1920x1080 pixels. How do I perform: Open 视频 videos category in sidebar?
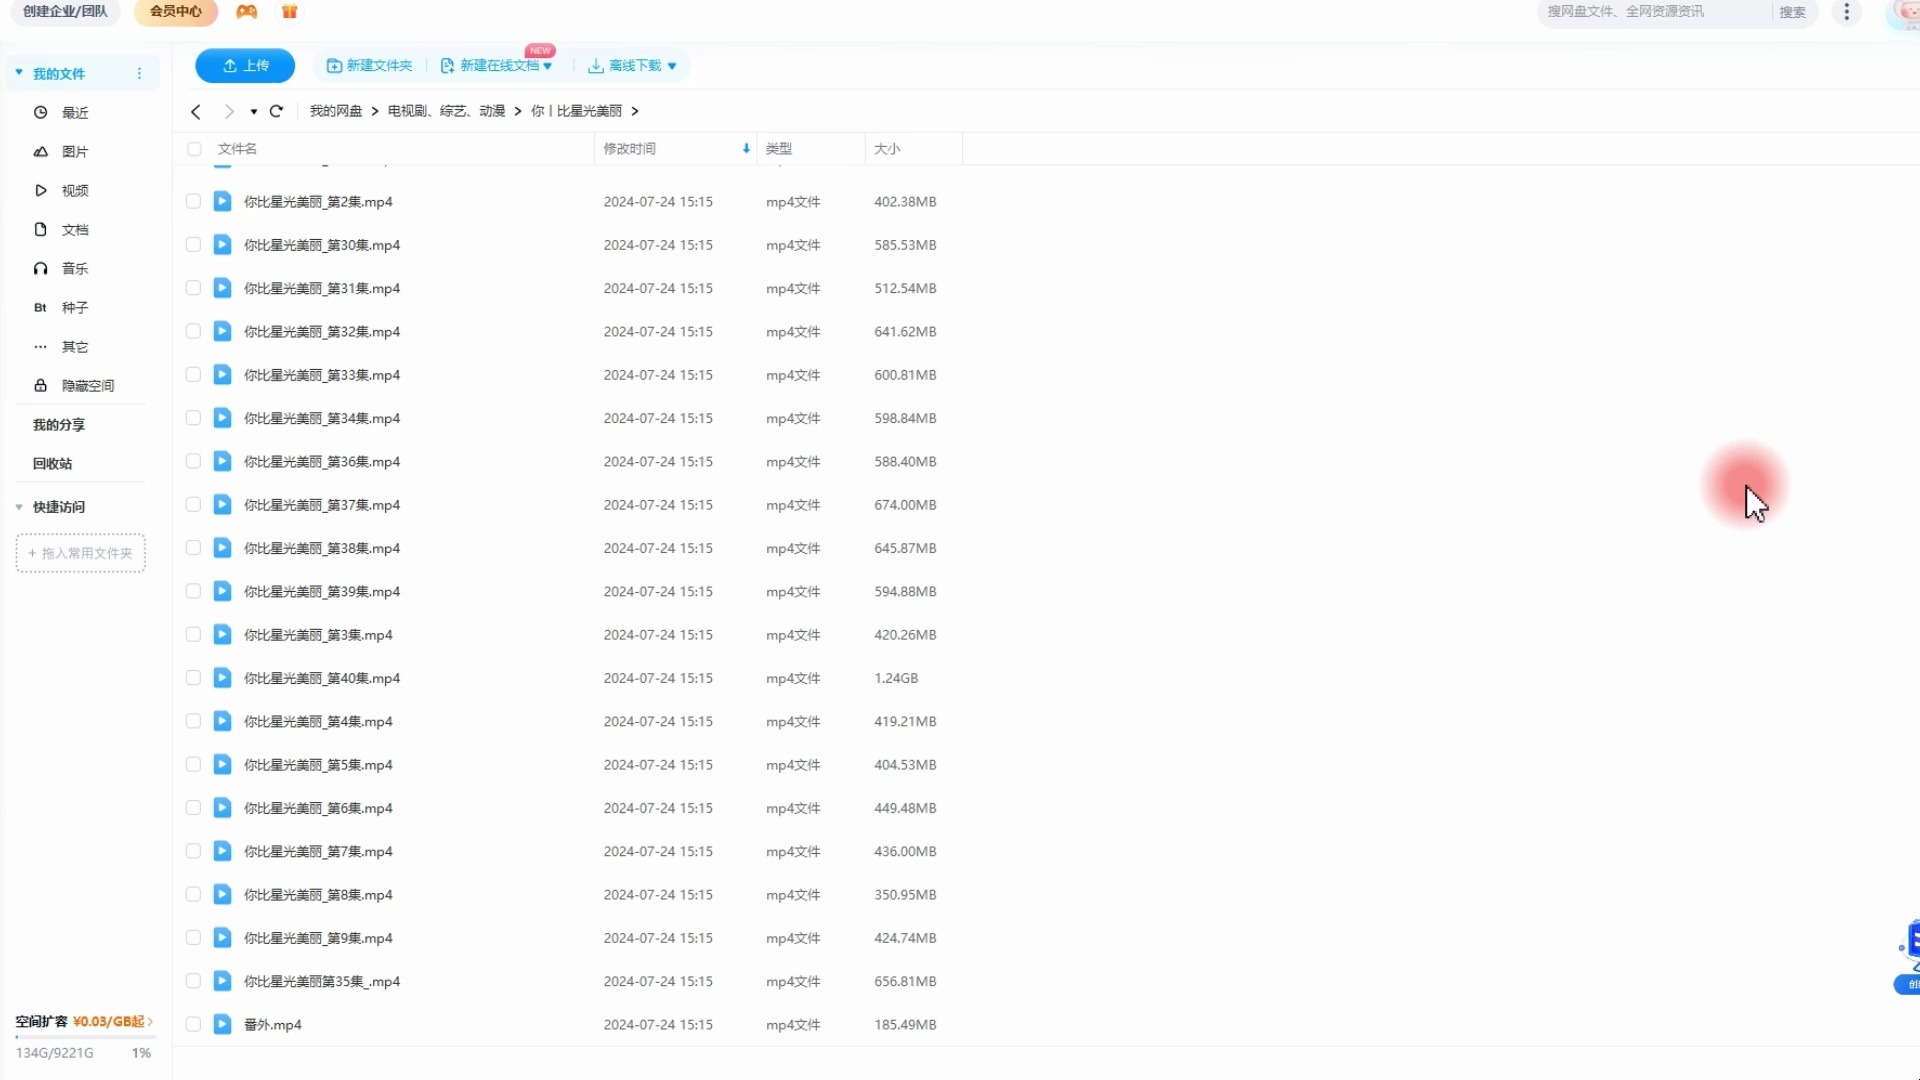point(75,191)
